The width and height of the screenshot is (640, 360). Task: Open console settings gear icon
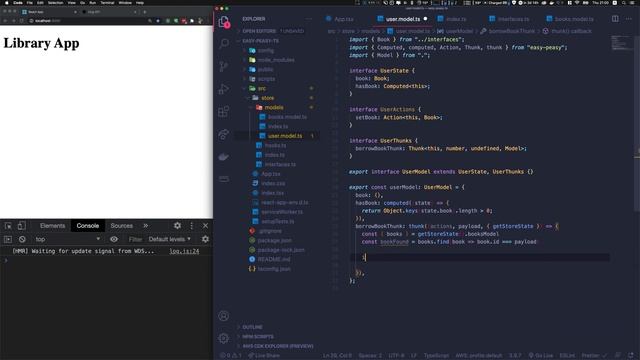tap(205, 239)
